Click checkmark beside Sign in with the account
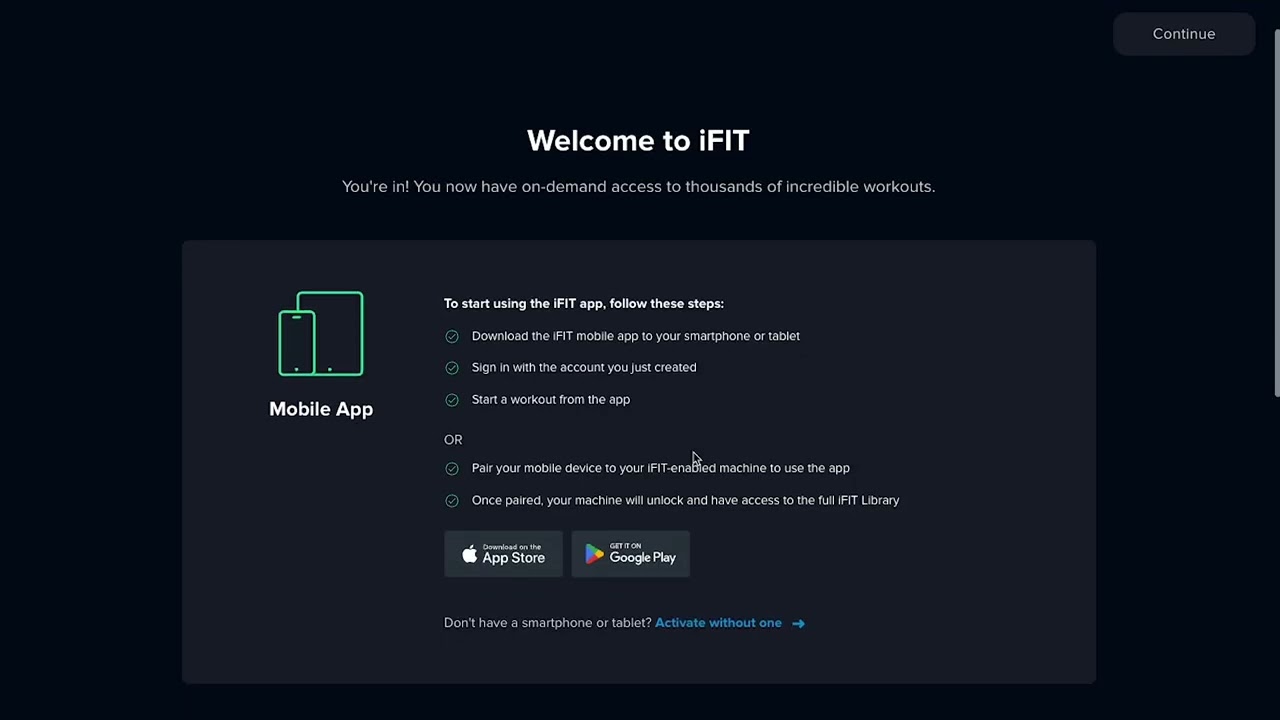The height and width of the screenshot is (720, 1280). click(452, 368)
